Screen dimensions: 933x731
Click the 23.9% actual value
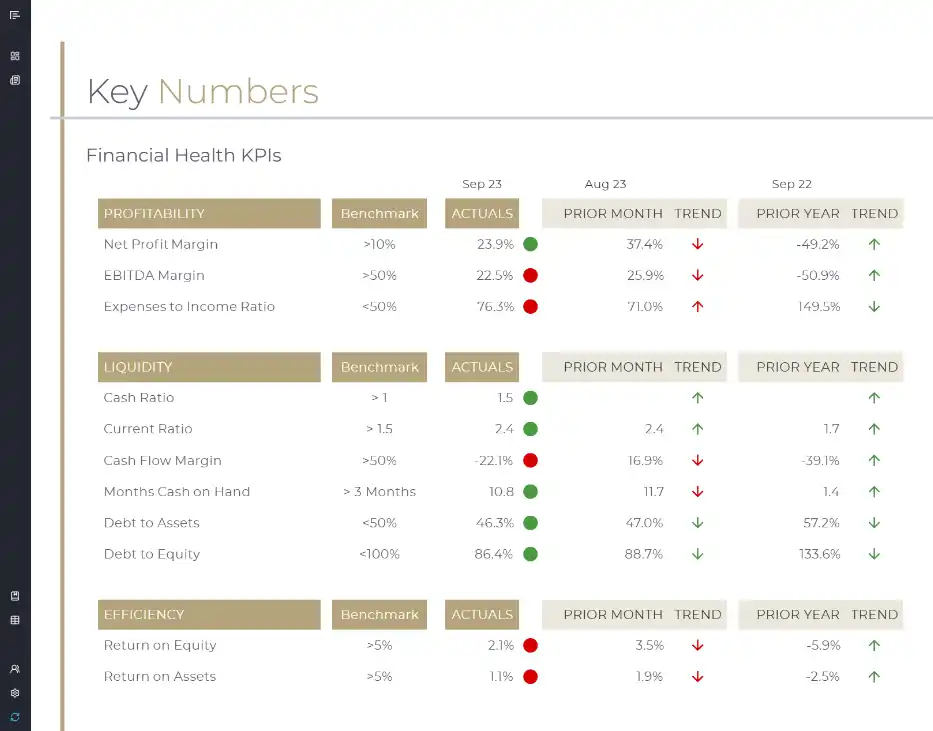coord(495,244)
